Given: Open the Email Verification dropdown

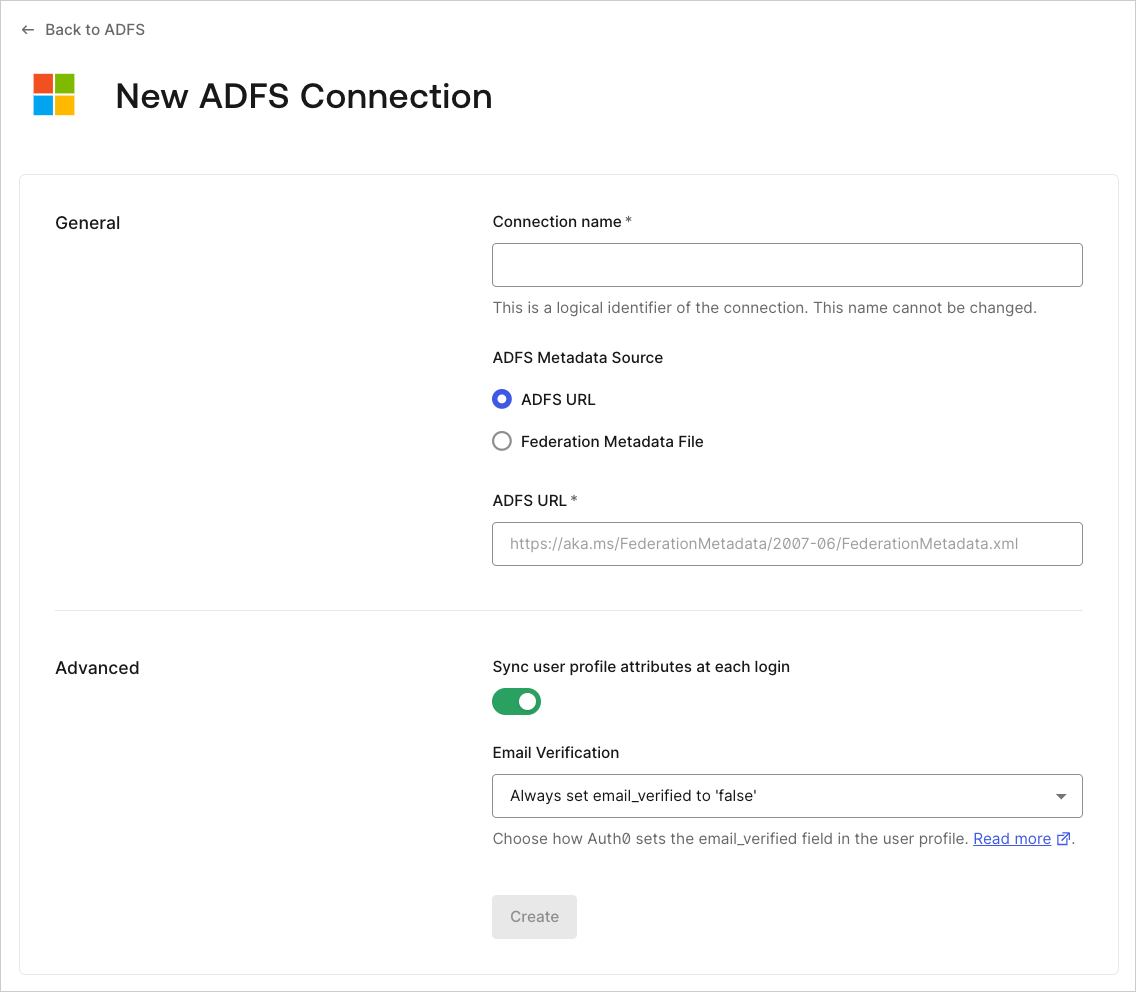Looking at the screenshot, I should coord(787,796).
